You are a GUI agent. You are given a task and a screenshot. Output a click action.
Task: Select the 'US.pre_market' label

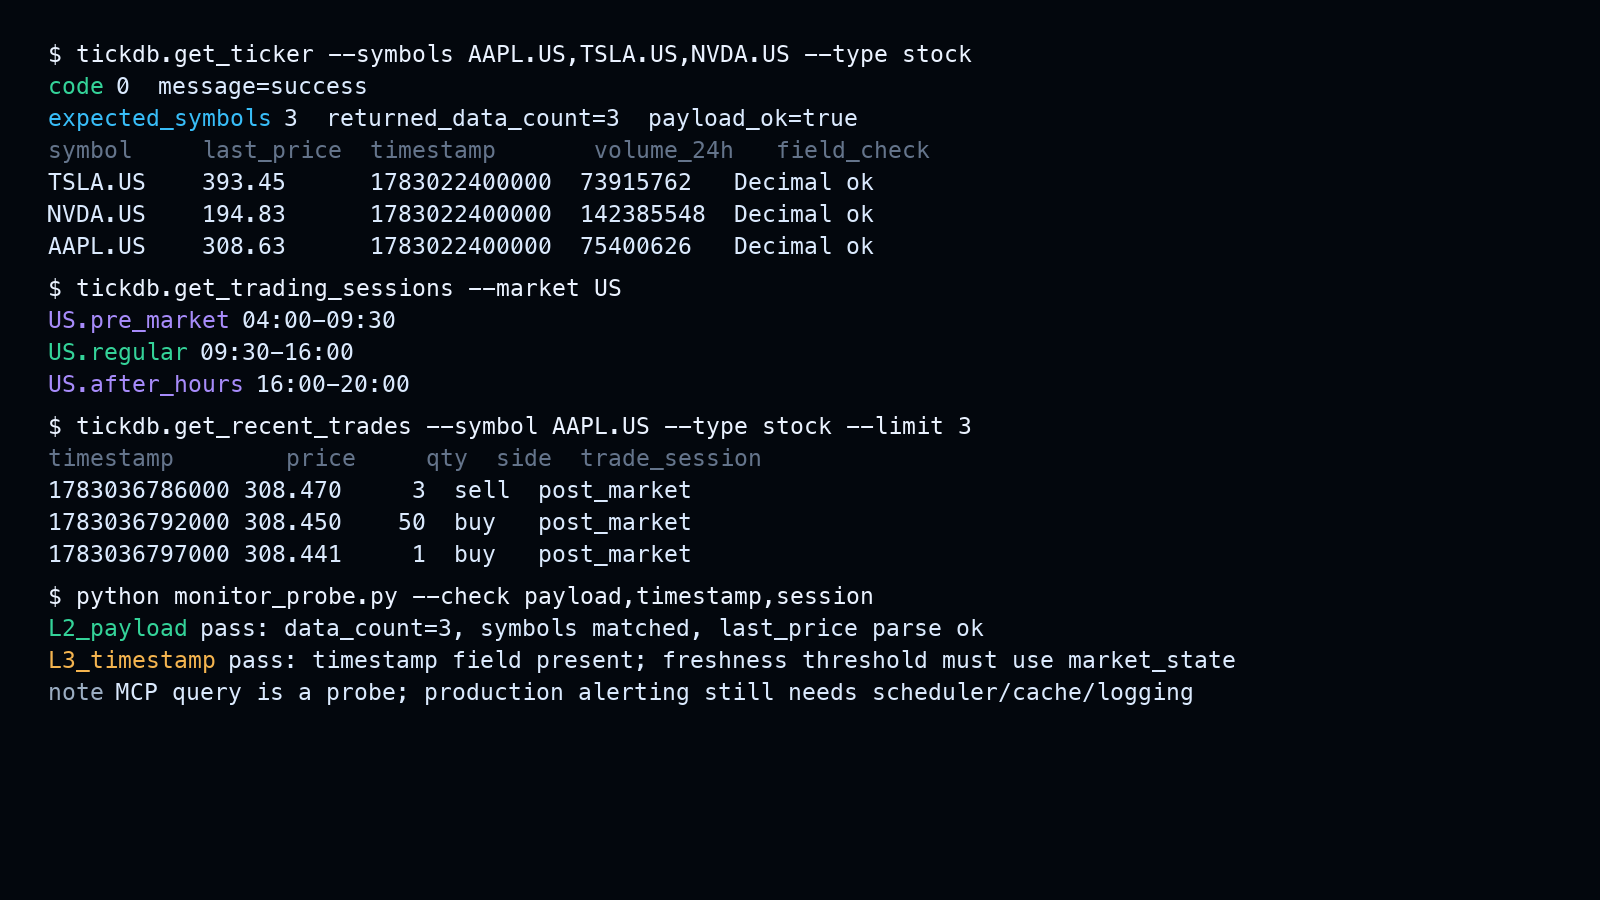pos(139,321)
